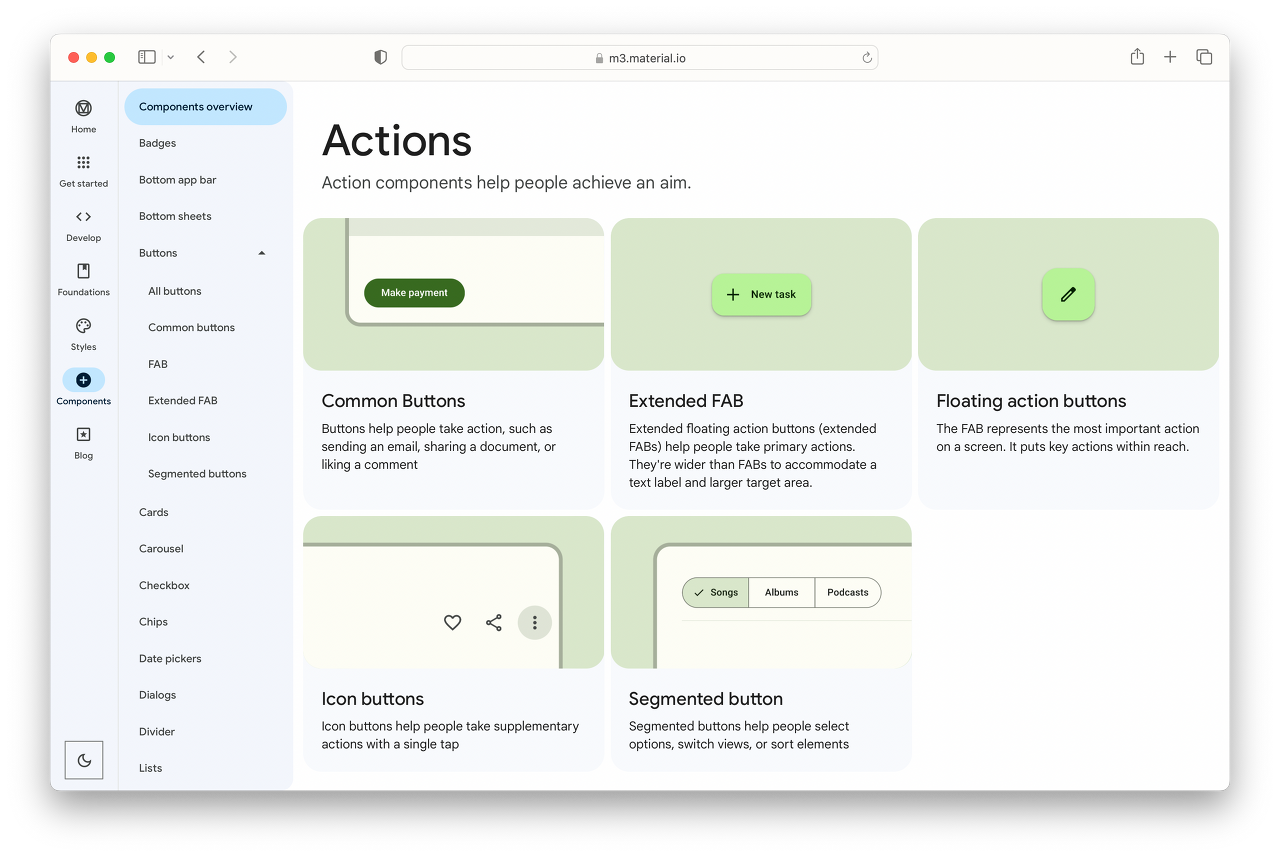
Task: Open the Common Buttons card title
Action: [393, 401]
